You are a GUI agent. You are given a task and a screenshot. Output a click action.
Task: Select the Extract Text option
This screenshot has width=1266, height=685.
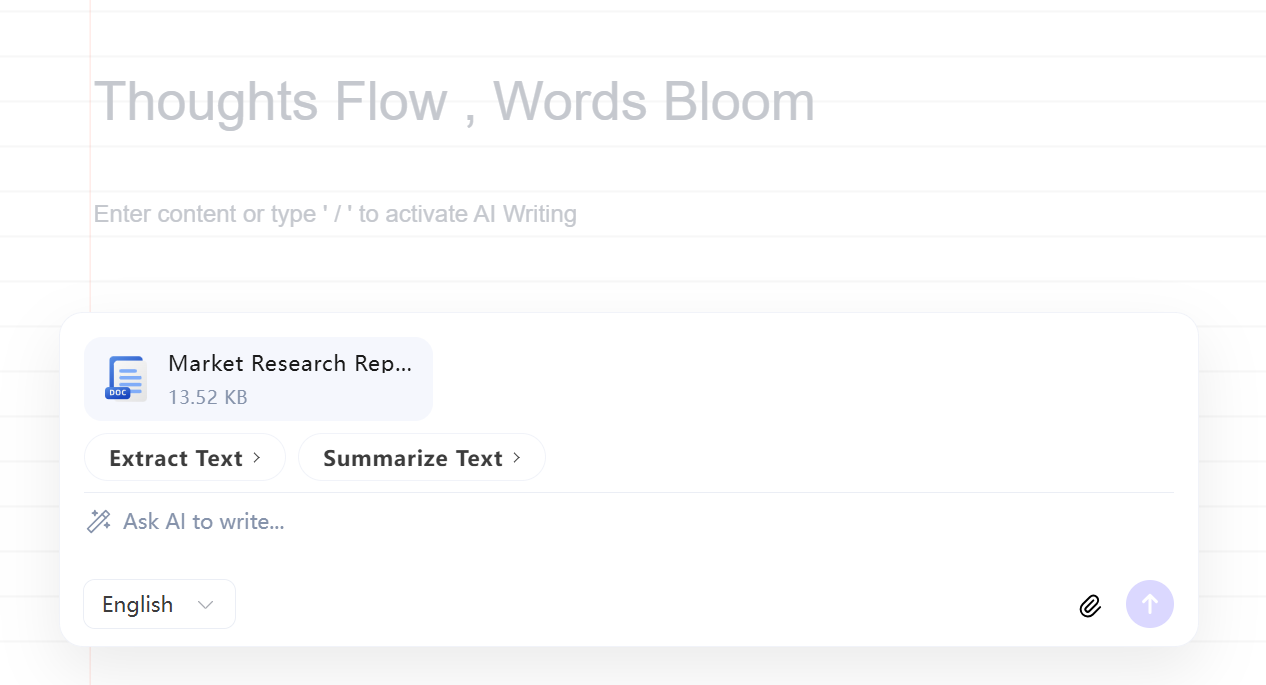pyautogui.click(x=185, y=458)
